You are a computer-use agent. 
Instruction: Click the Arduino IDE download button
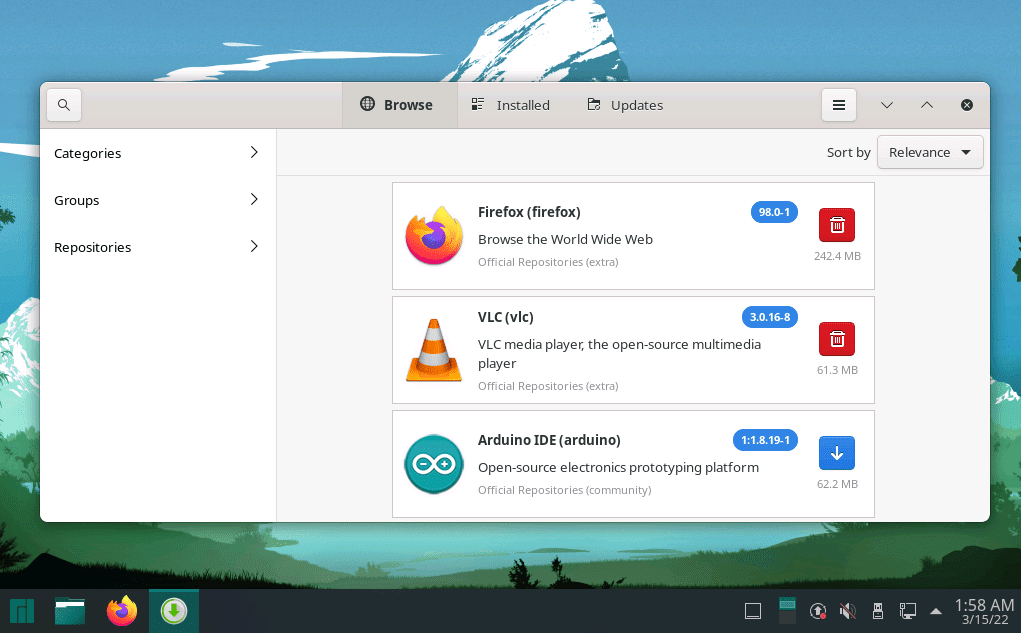click(x=837, y=453)
